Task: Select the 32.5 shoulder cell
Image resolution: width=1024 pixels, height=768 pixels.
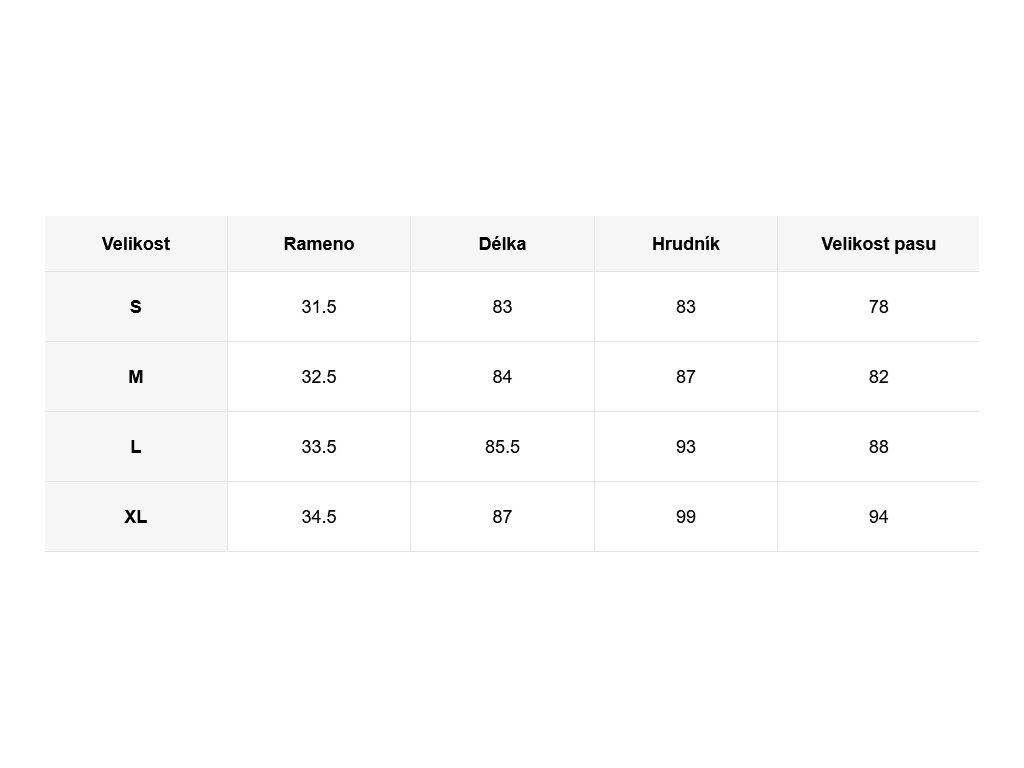Action: tap(319, 377)
